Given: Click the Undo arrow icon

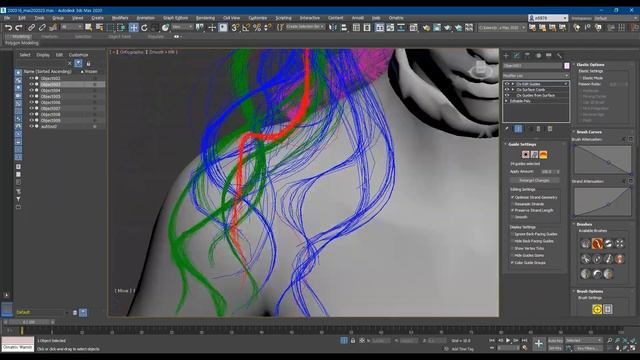Looking at the screenshot, I should (8, 28).
